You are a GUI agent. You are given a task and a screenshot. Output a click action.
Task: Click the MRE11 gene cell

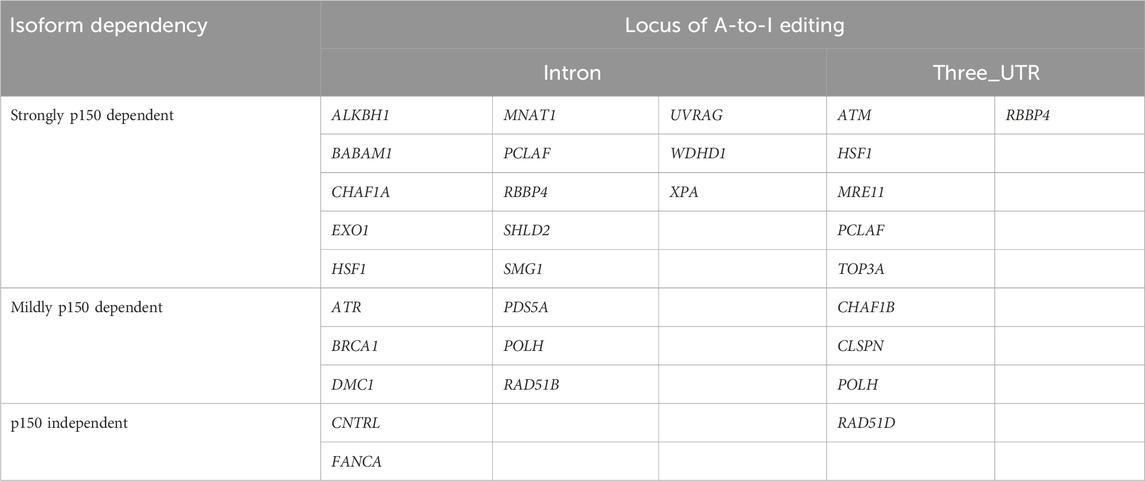(x=859, y=192)
